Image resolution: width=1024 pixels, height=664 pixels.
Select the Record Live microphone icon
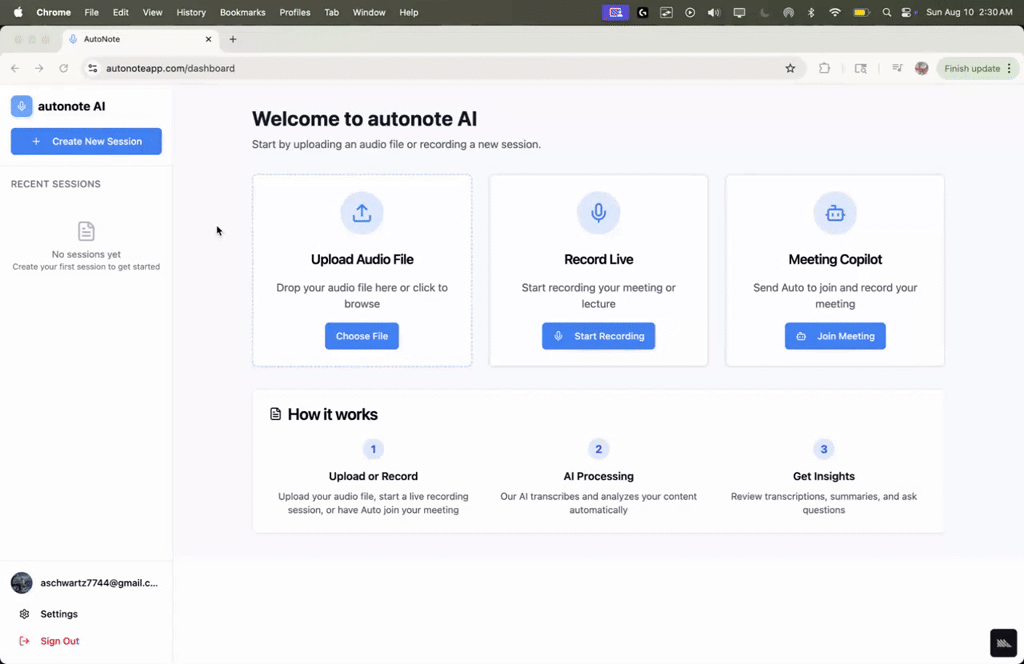tap(598, 212)
